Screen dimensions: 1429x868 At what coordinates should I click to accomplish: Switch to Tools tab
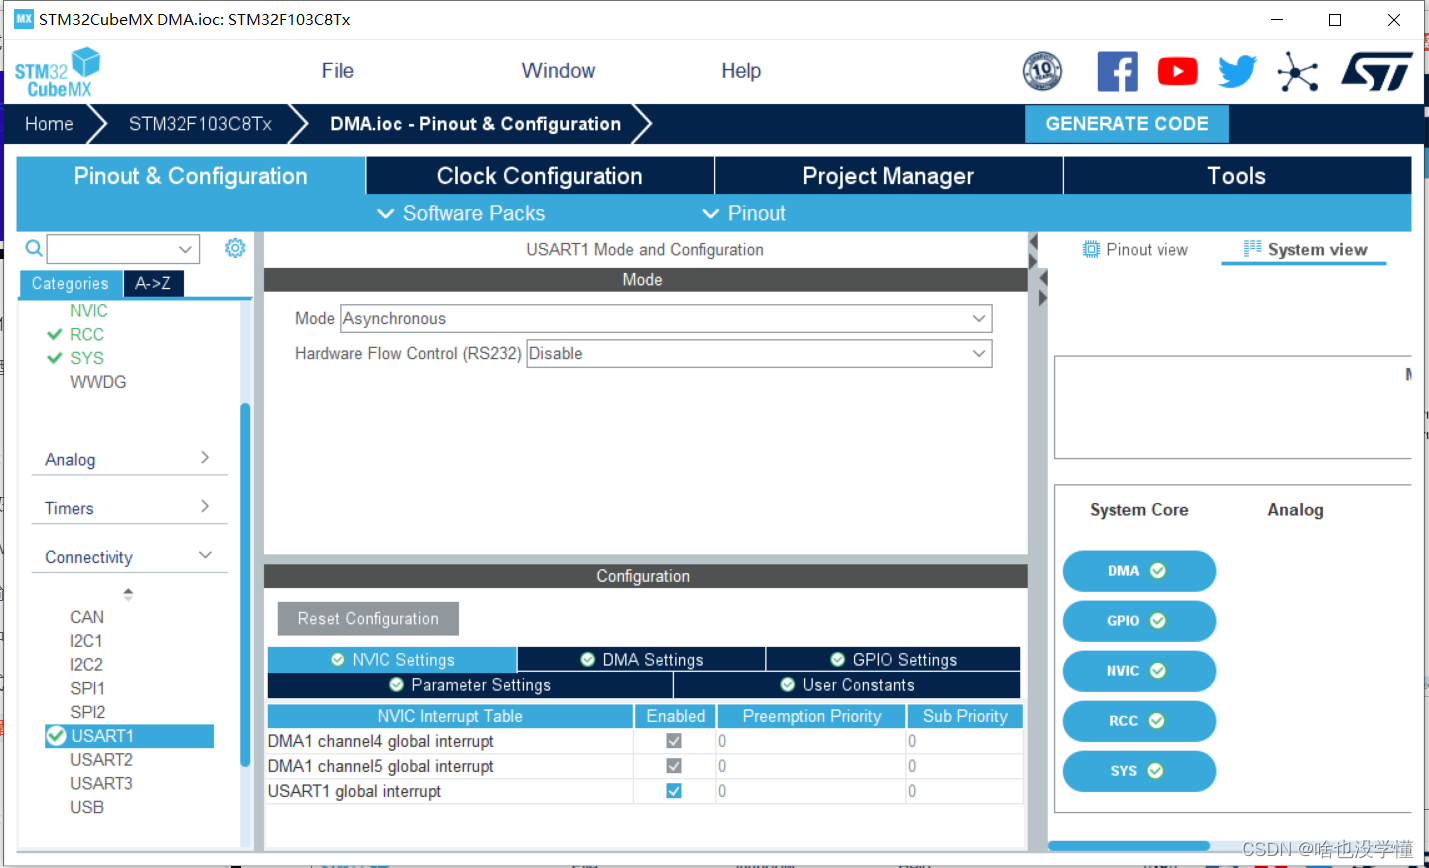click(1237, 176)
